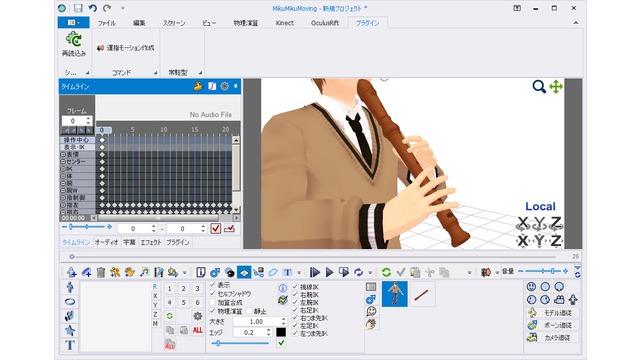Click the undo arrow in title bar

93,8
